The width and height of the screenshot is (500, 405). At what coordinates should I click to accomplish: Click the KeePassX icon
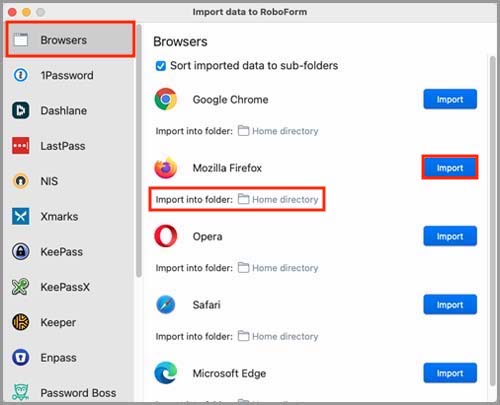tap(21, 287)
